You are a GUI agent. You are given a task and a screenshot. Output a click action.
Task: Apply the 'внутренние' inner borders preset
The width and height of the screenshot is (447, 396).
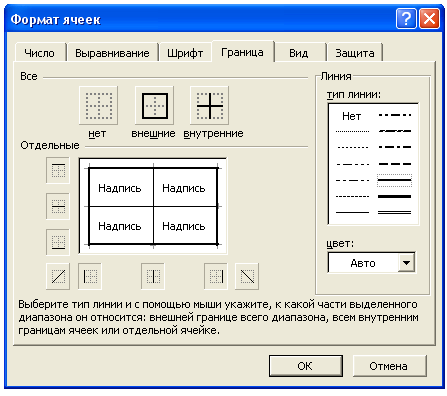coord(209,106)
